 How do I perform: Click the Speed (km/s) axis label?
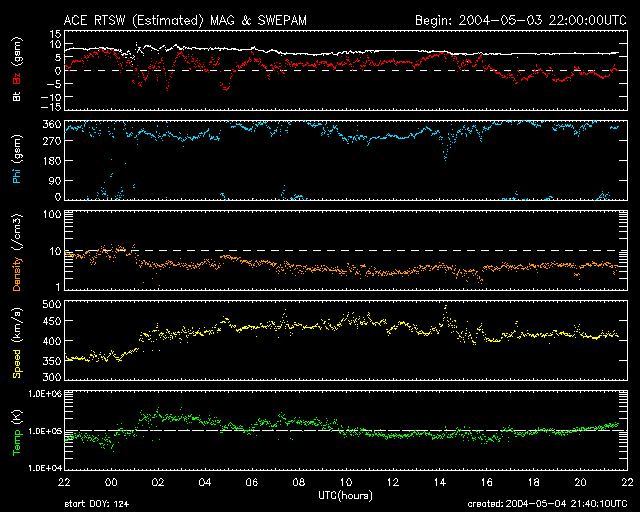[17, 343]
